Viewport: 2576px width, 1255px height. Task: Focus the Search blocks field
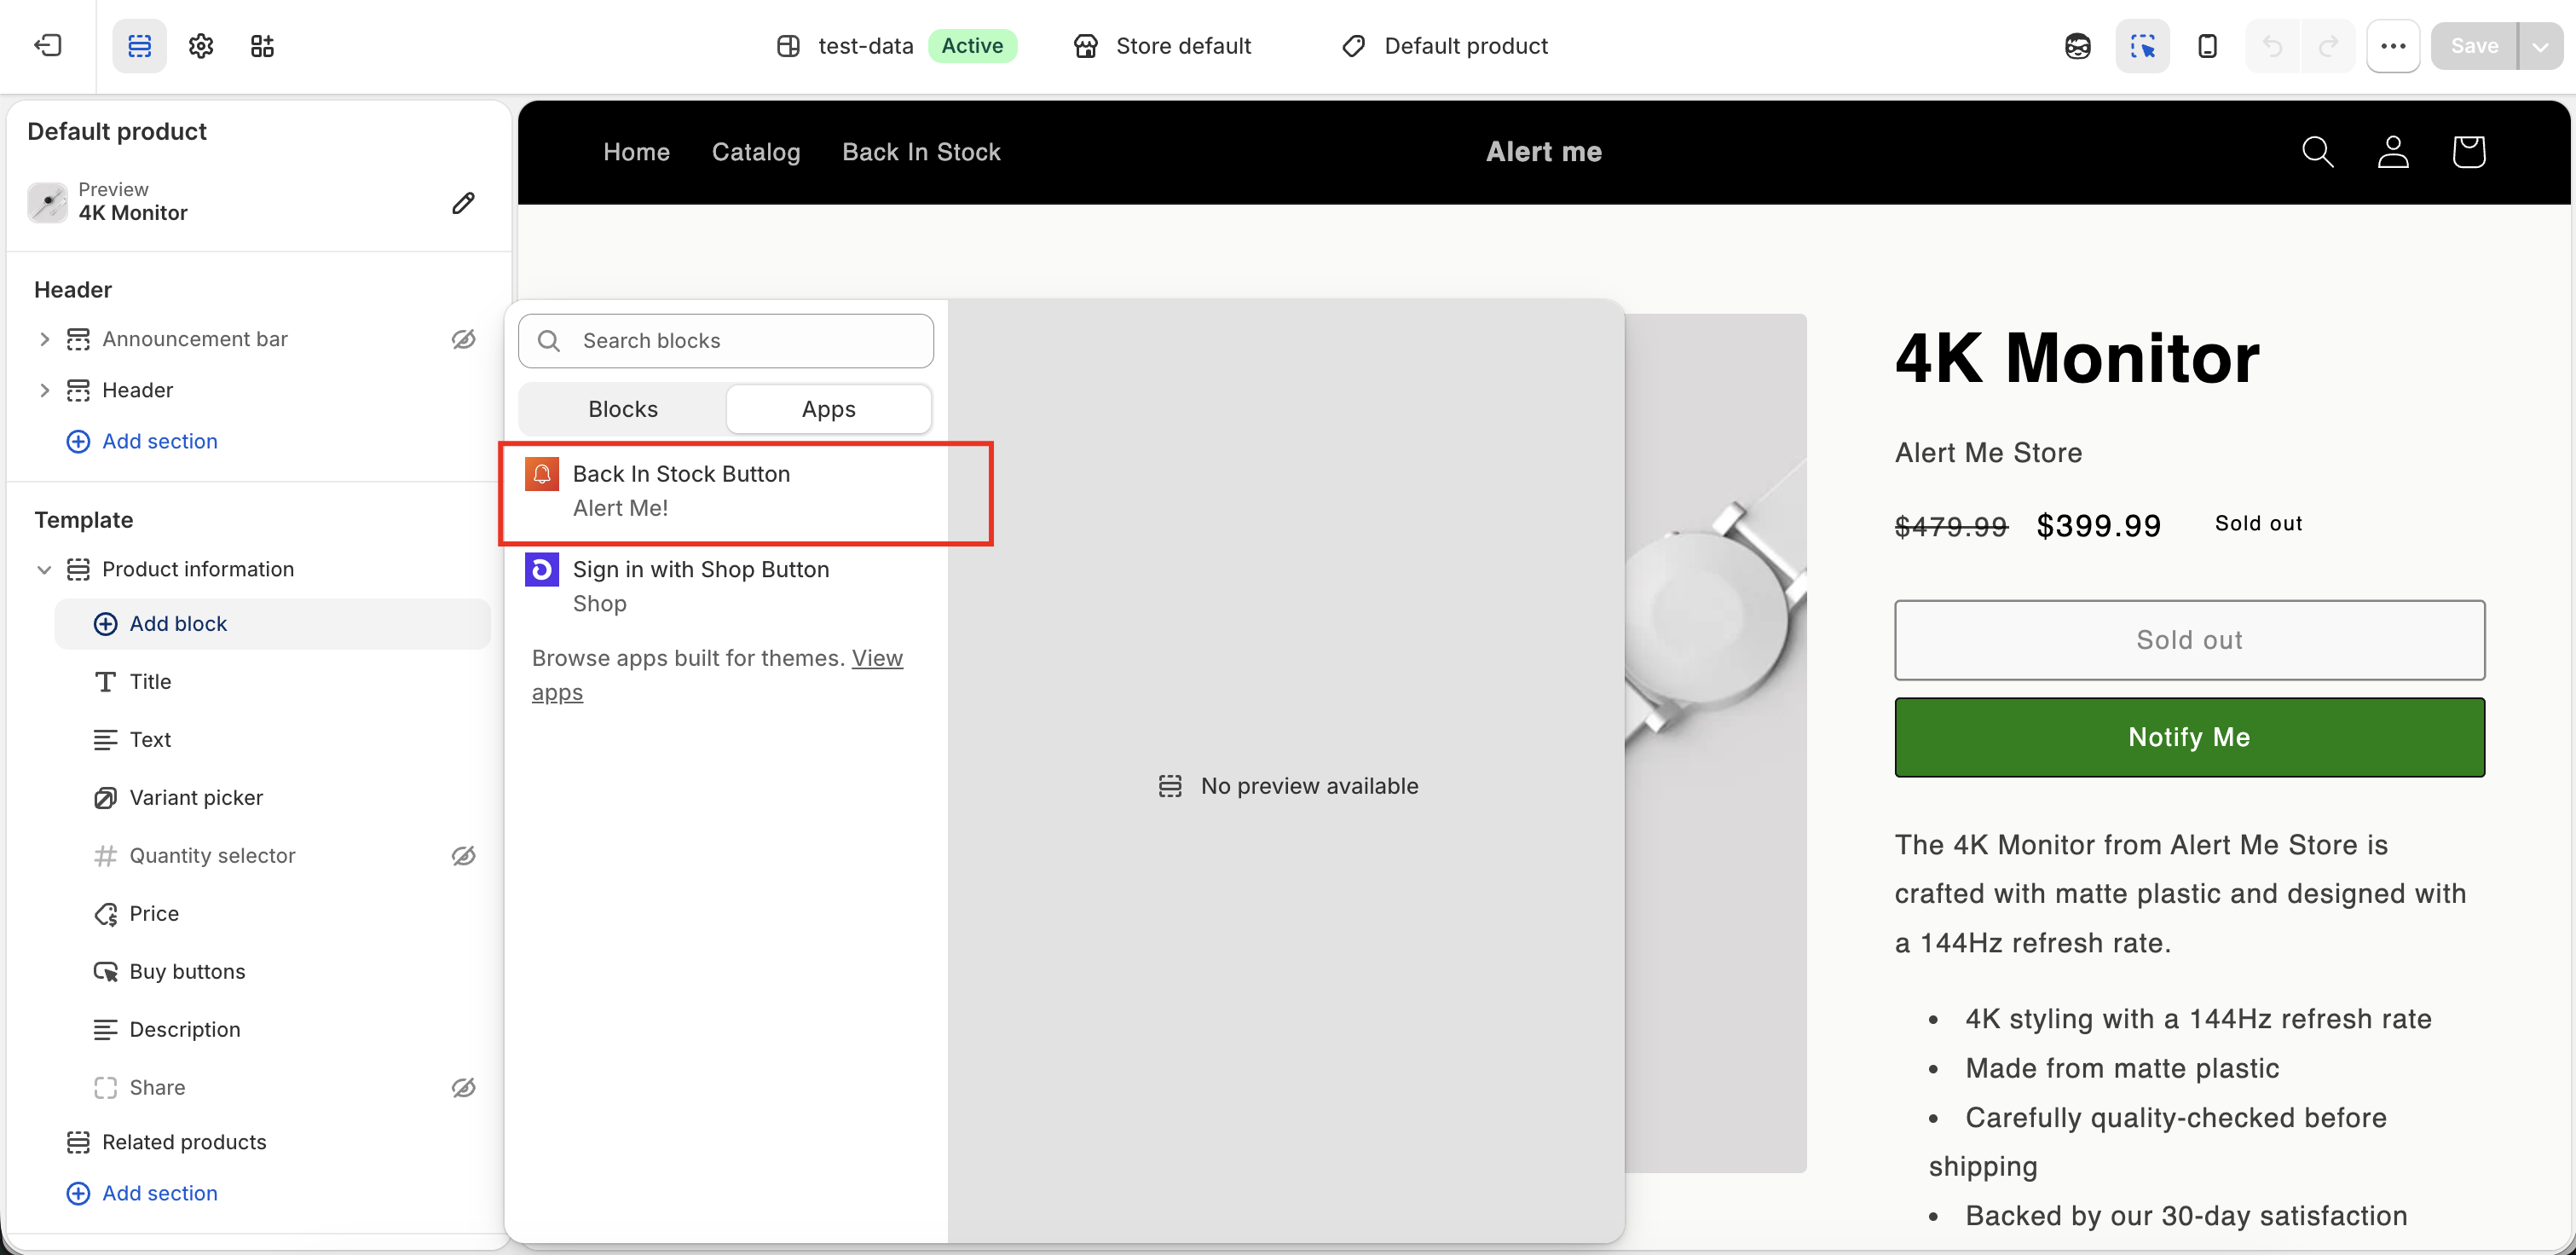pyautogui.click(x=726, y=341)
